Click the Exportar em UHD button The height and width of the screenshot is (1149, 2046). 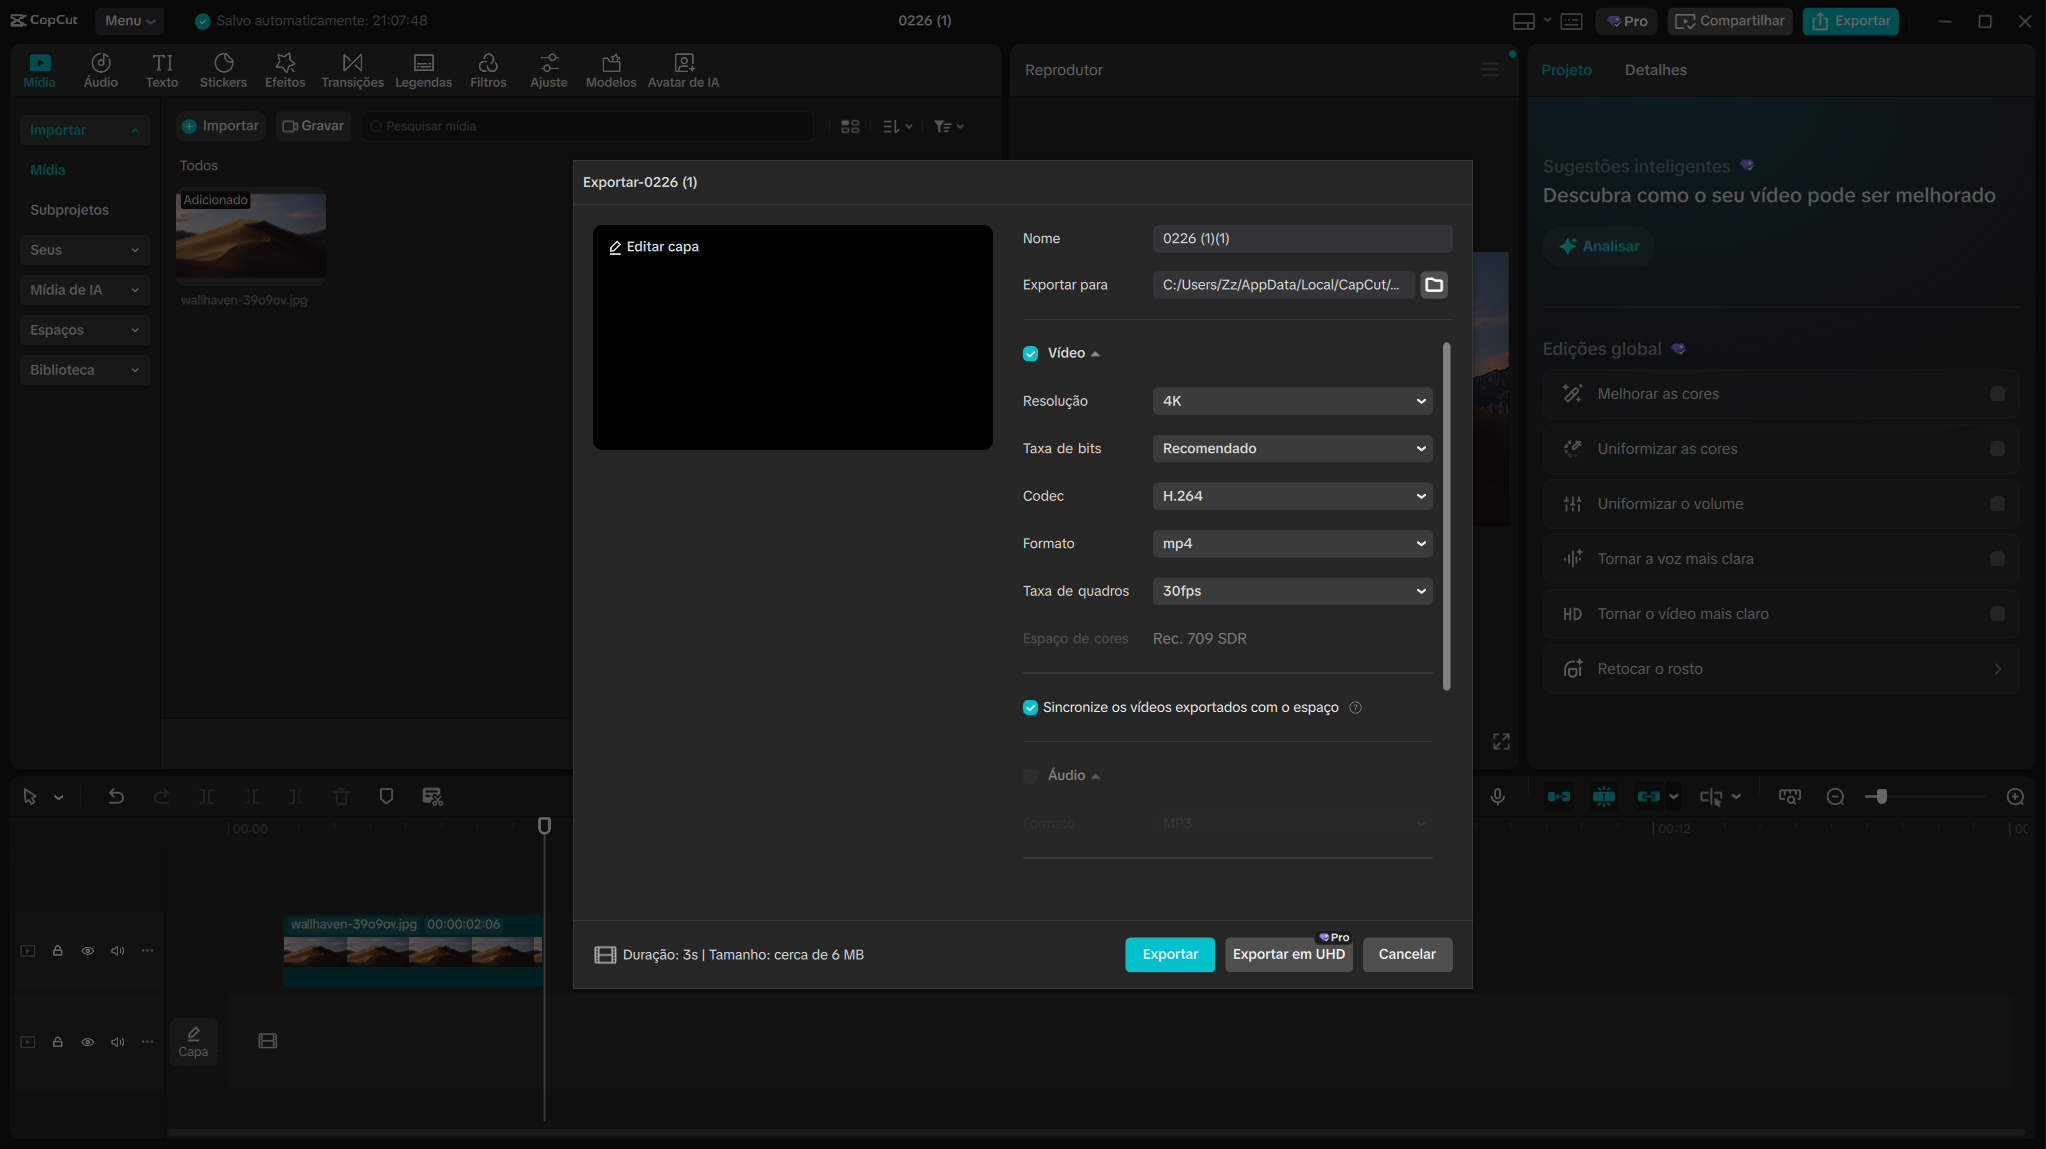pos(1288,954)
